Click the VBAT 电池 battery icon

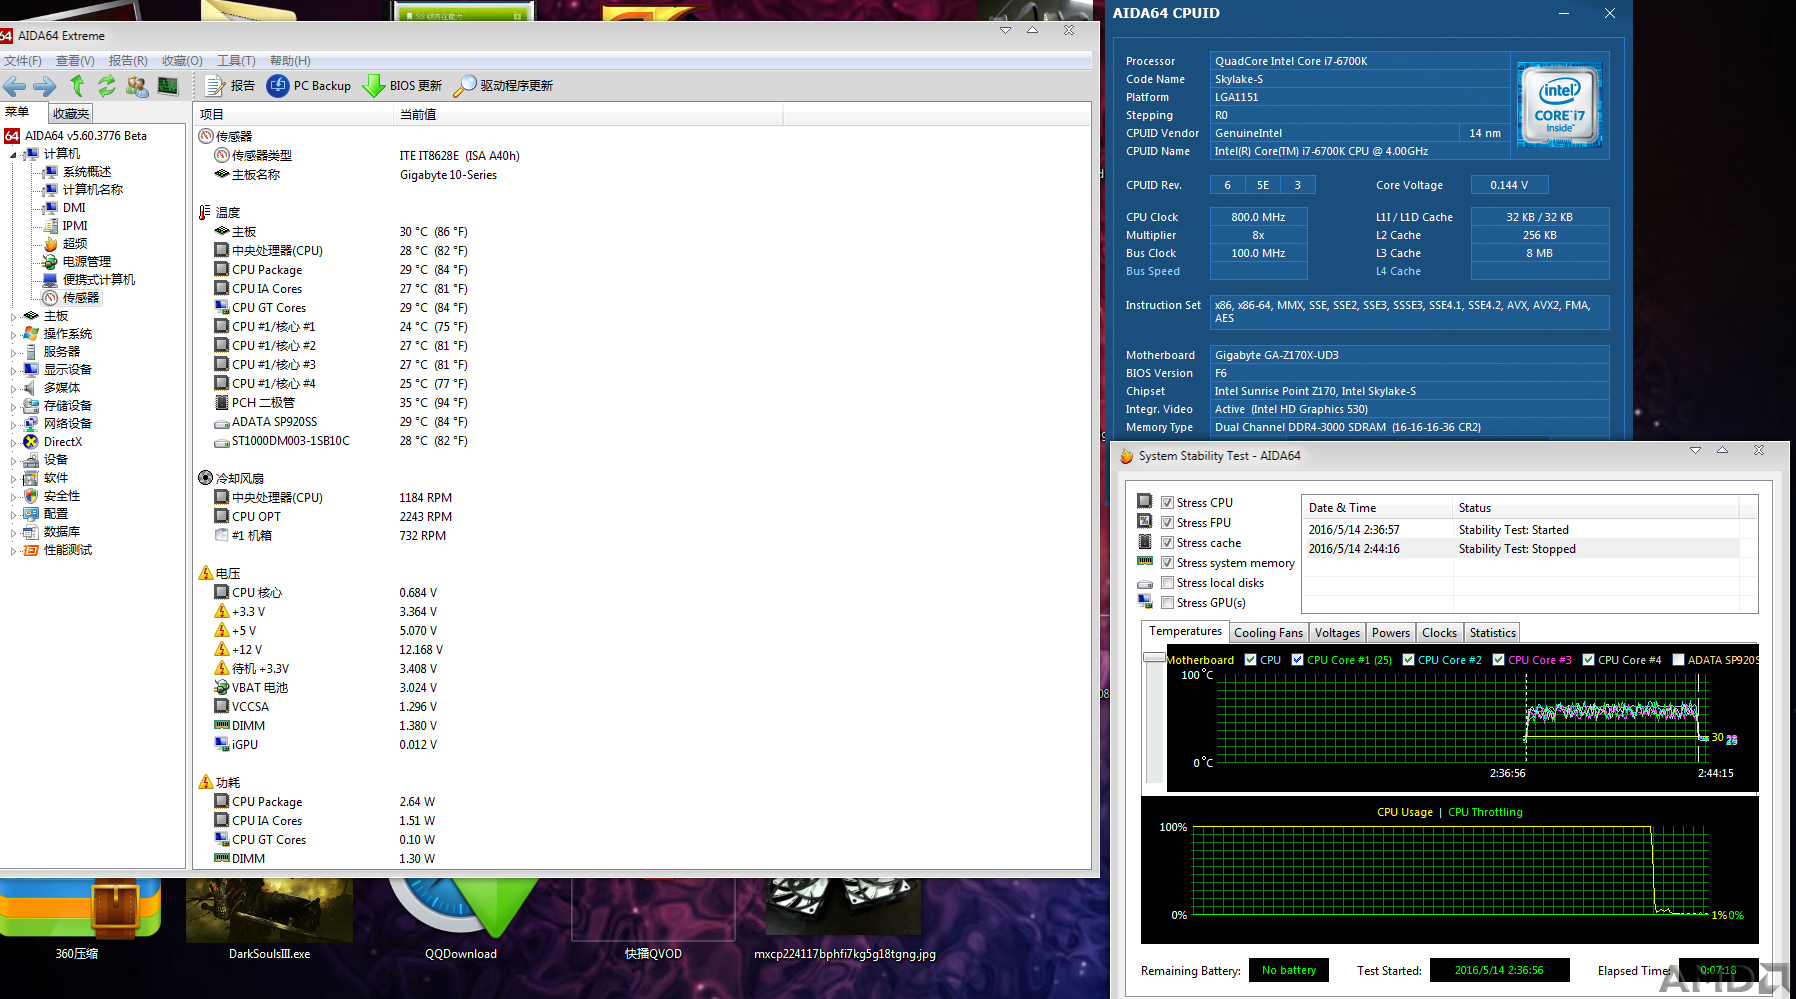click(x=222, y=687)
